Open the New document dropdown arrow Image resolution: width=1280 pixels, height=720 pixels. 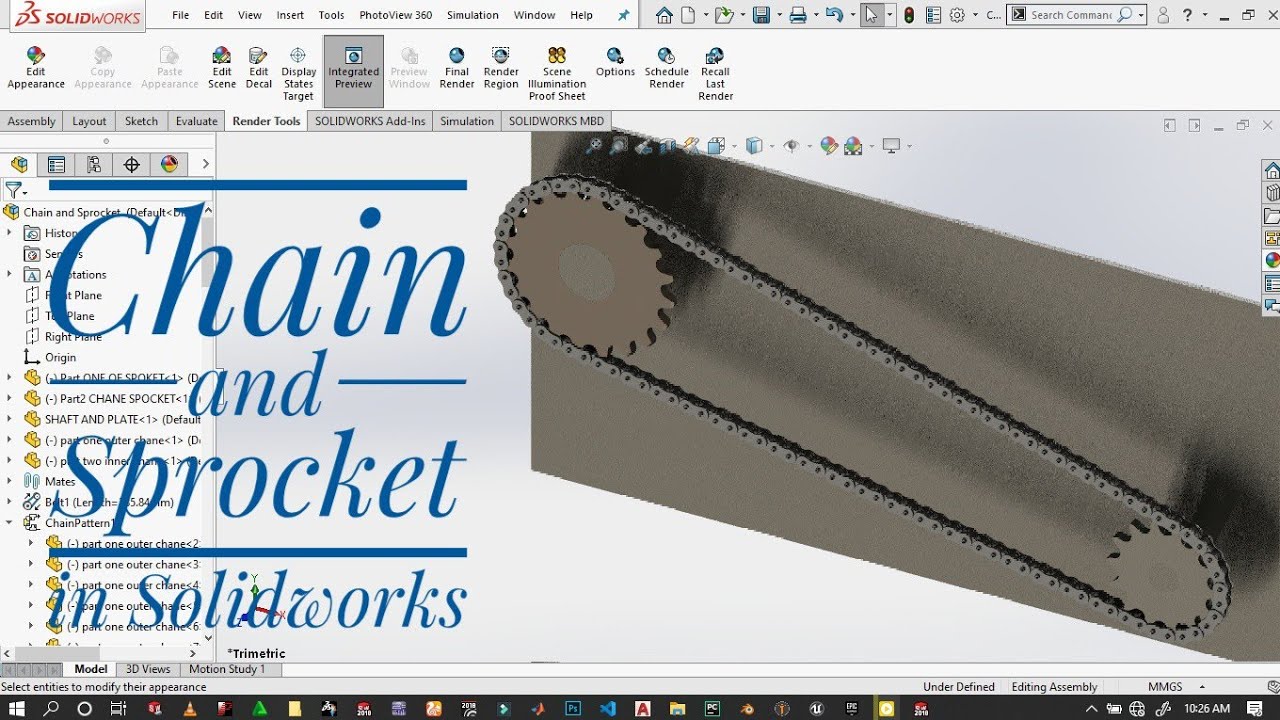point(704,15)
